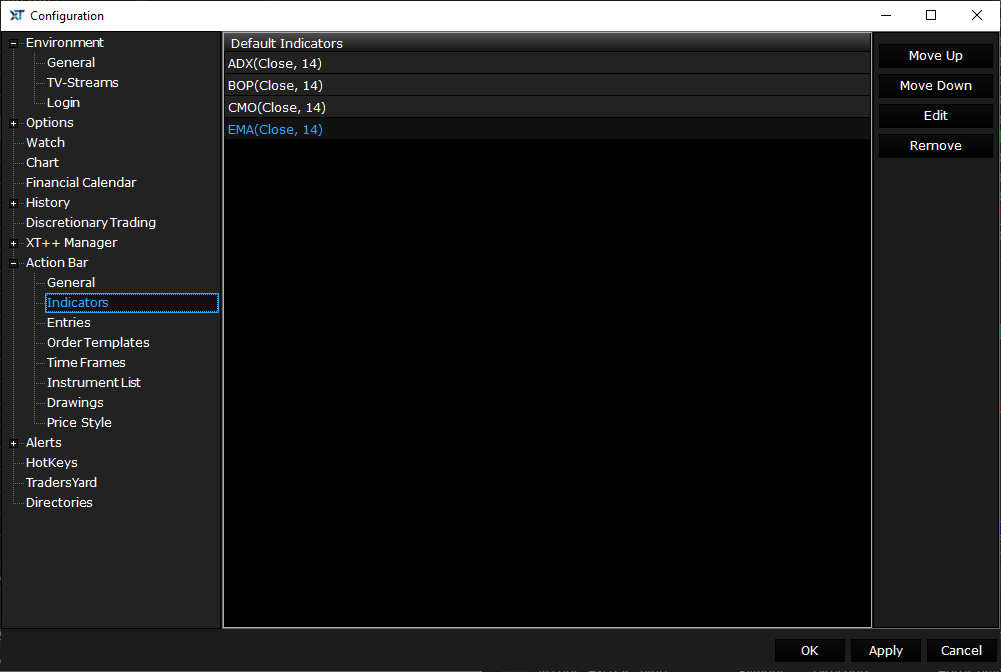Confirm changes with the OK button
Viewport: 1001px width, 672px height.
809,650
